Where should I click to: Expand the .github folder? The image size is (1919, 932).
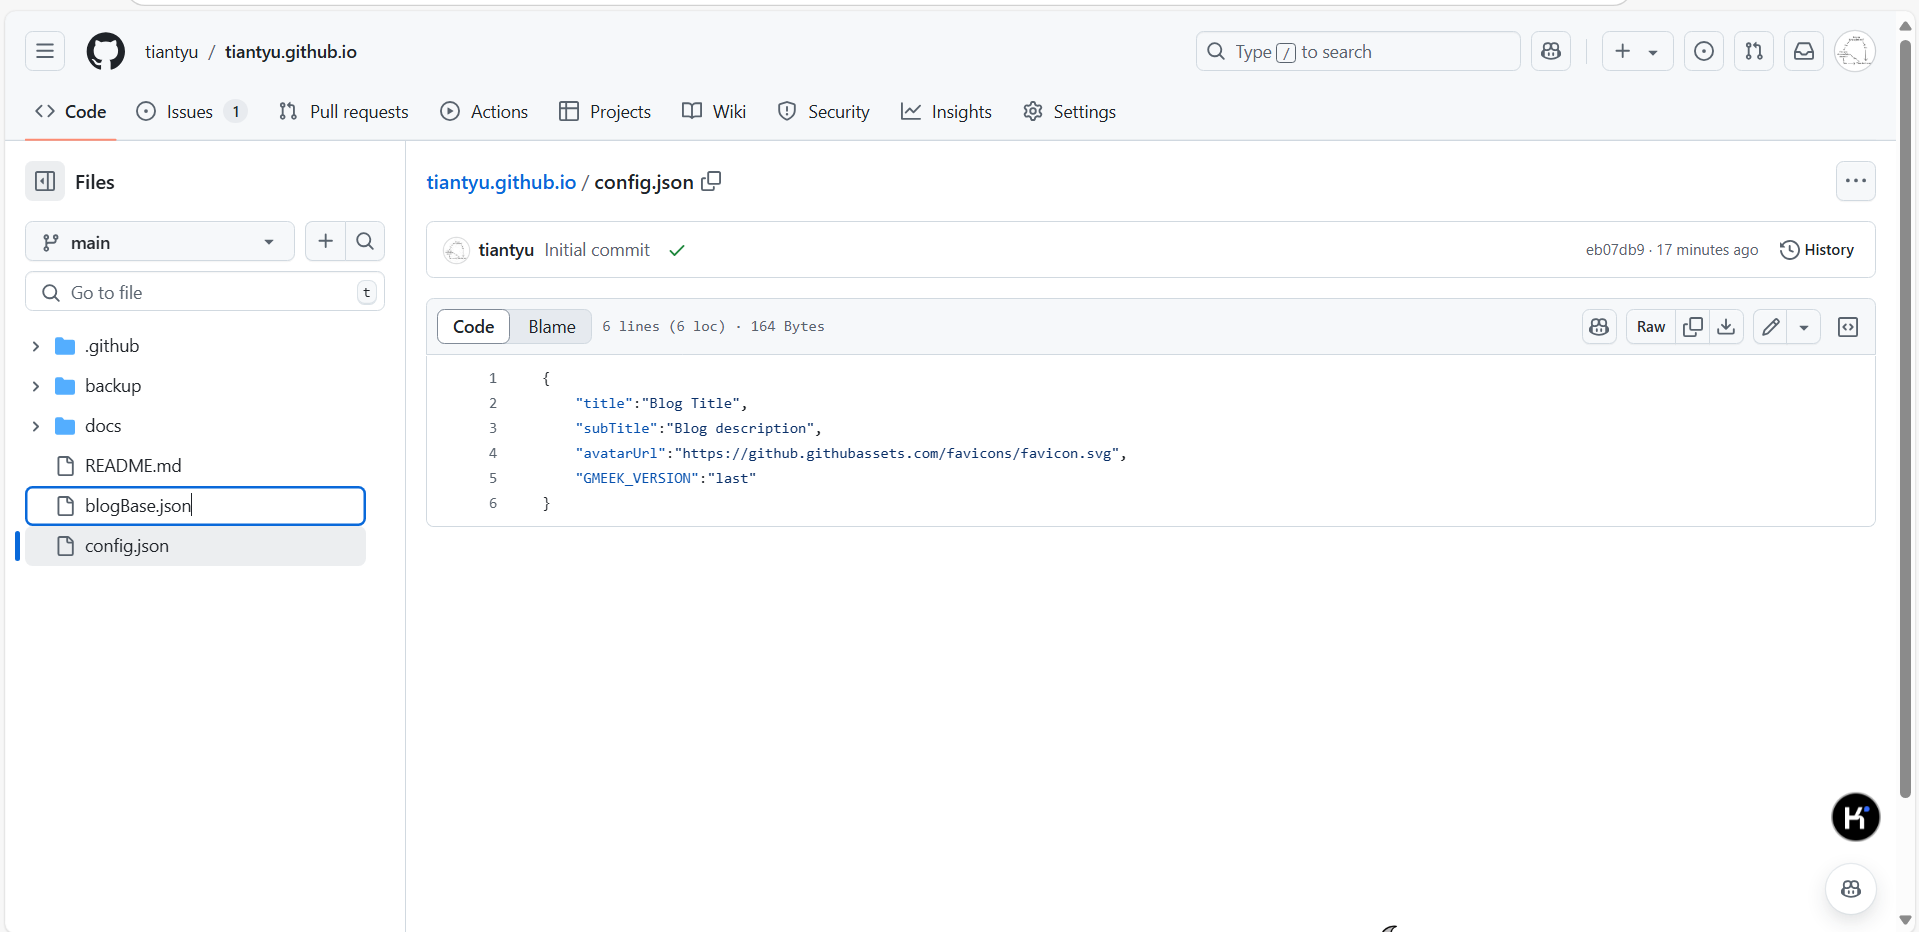coord(36,346)
